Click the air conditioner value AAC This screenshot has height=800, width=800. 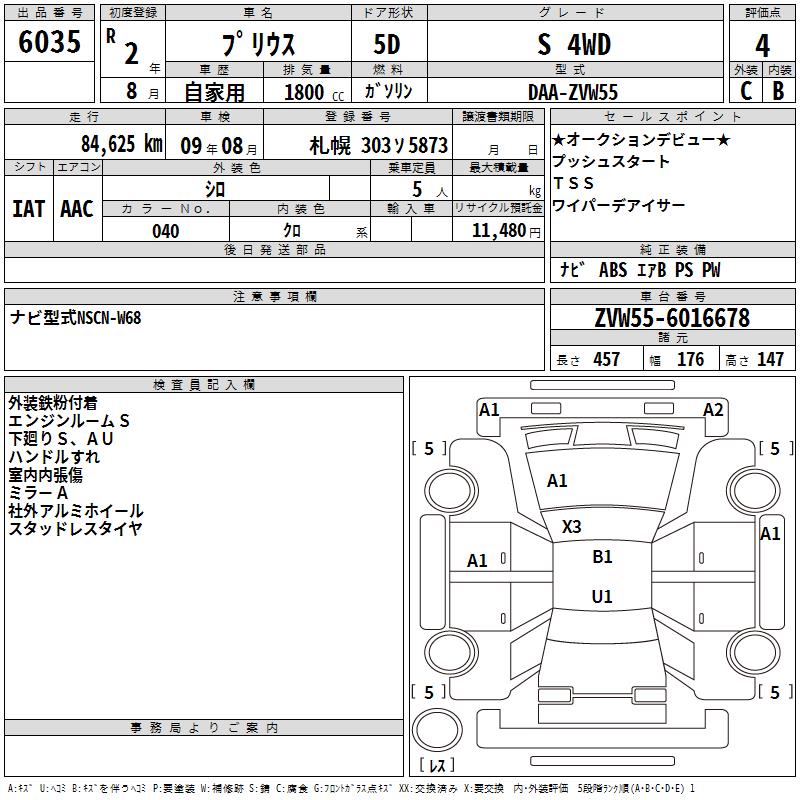pos(77,209)
